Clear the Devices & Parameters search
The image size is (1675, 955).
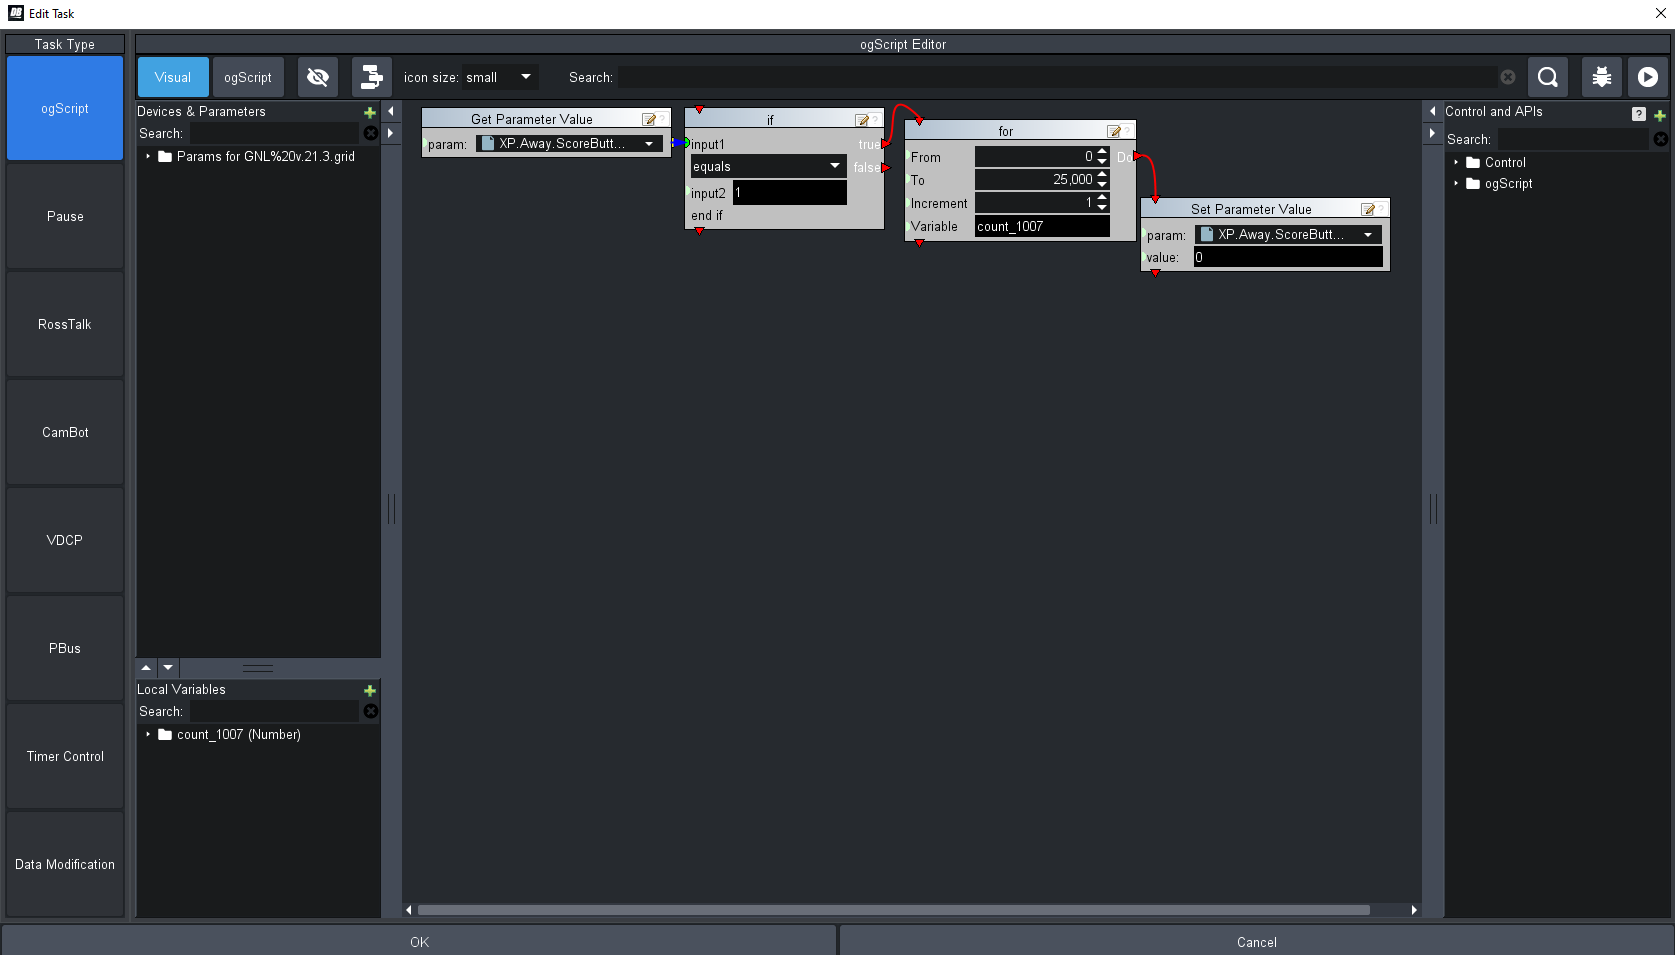click(371, 133)
